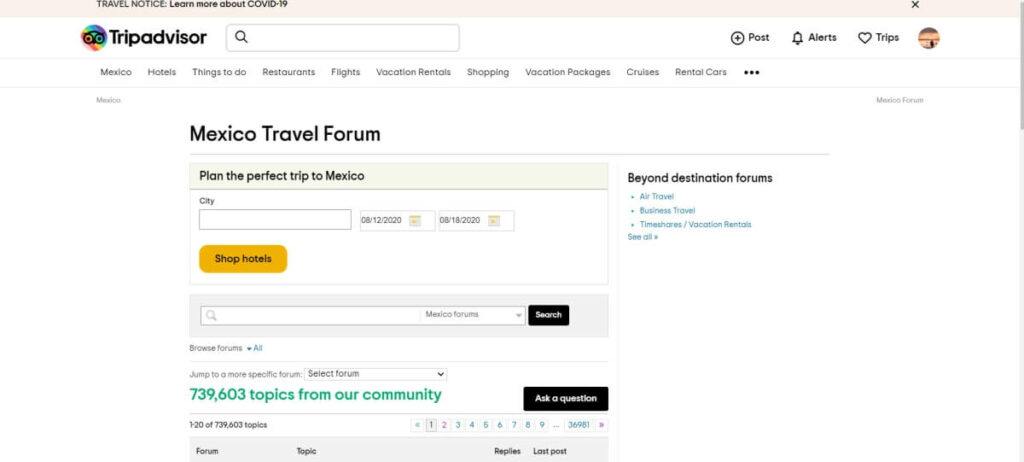The image size is (1024, 462).
Task: Click the forum Search button
Action: tap(549, 315)
